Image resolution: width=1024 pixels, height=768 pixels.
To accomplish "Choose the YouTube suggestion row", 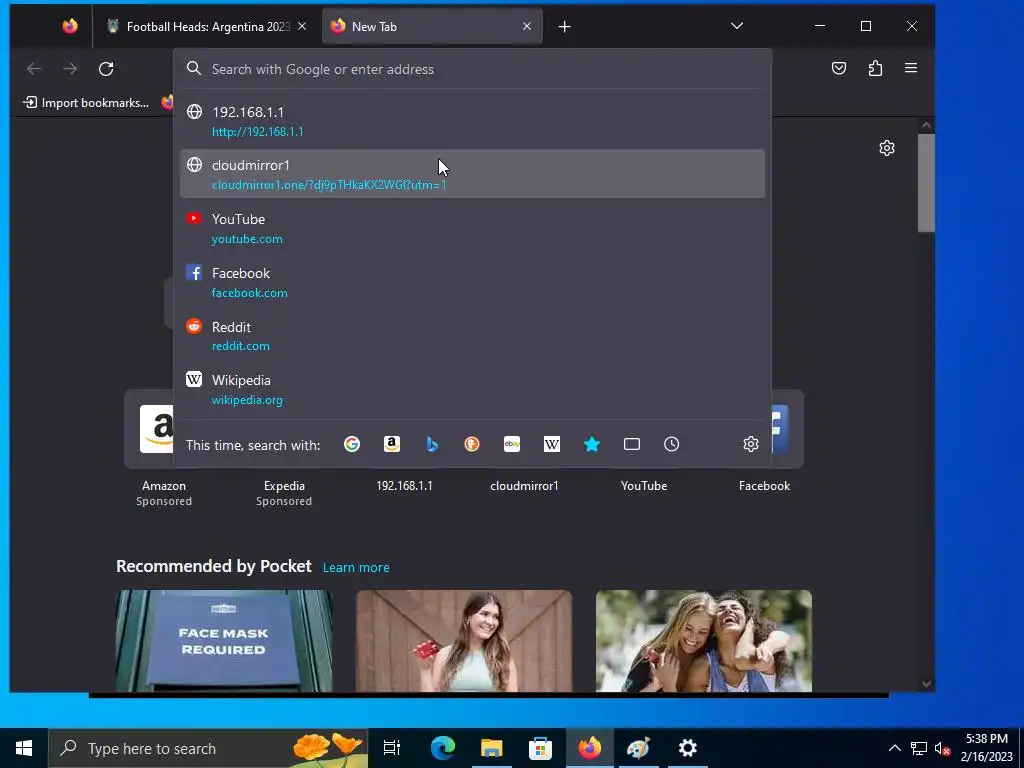I will 472,229.
